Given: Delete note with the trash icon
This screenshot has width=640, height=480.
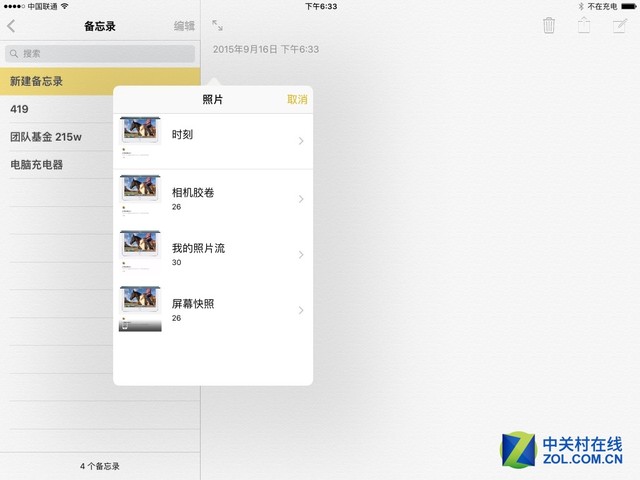Looking at the screenshot, I should click(549, 25).
